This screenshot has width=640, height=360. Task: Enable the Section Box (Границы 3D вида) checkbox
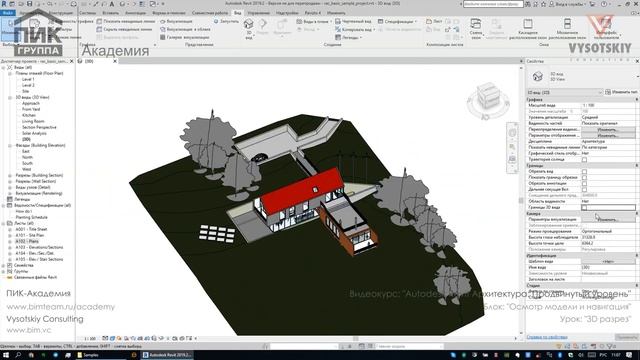pyautogui.click(x=584, y=207)
